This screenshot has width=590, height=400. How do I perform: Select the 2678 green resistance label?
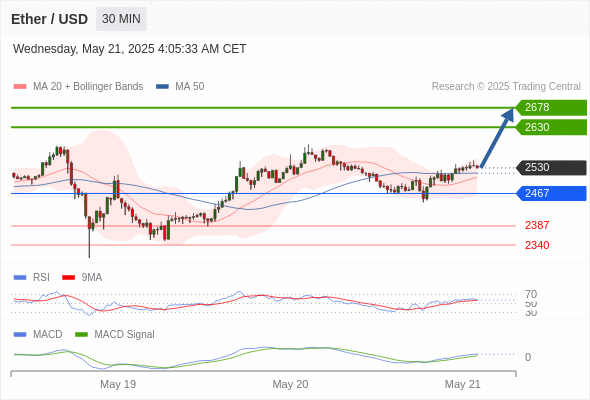point(551,108)
